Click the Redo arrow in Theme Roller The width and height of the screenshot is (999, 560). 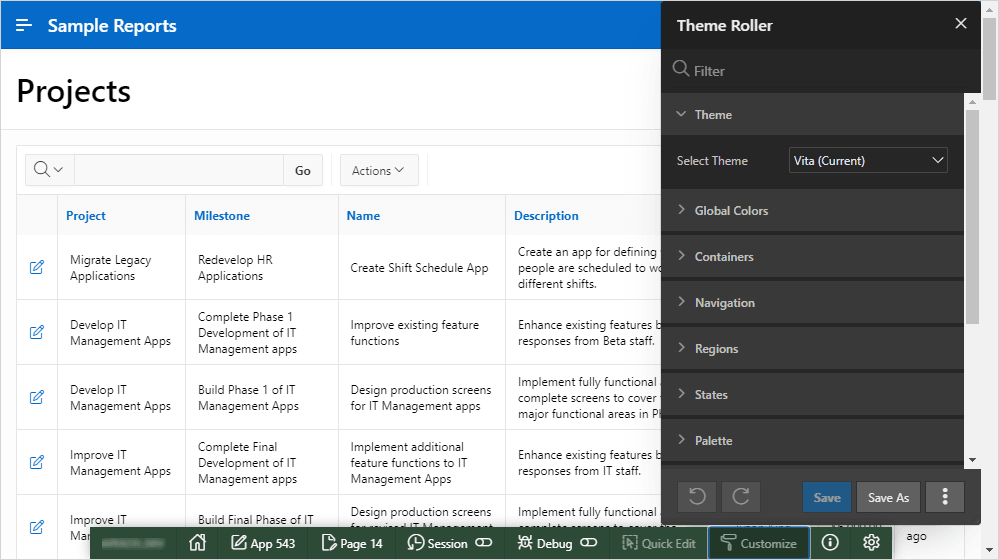(741, 497)
